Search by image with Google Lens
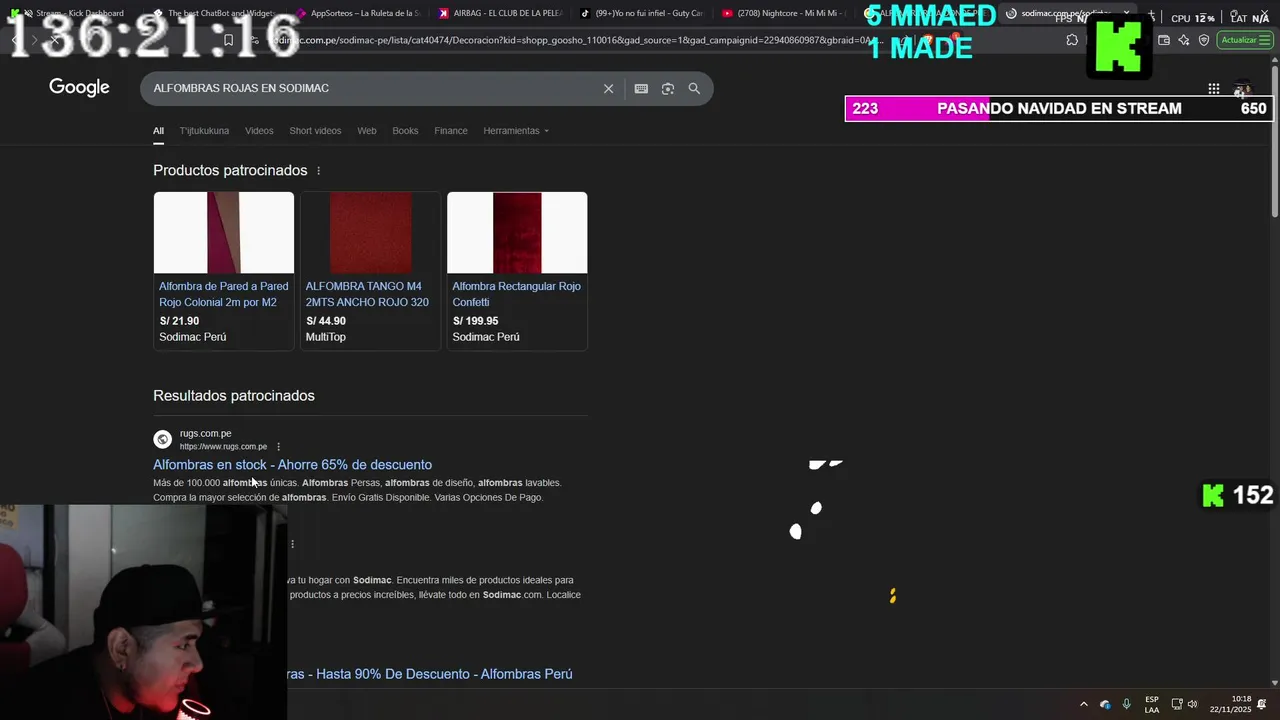 coord(668,88)
